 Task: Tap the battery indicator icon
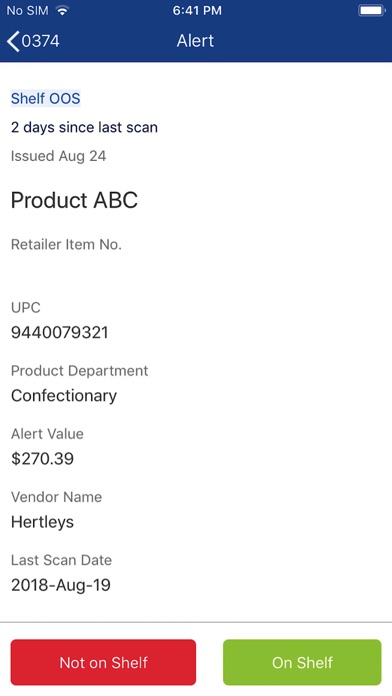[x=372, y=11]
